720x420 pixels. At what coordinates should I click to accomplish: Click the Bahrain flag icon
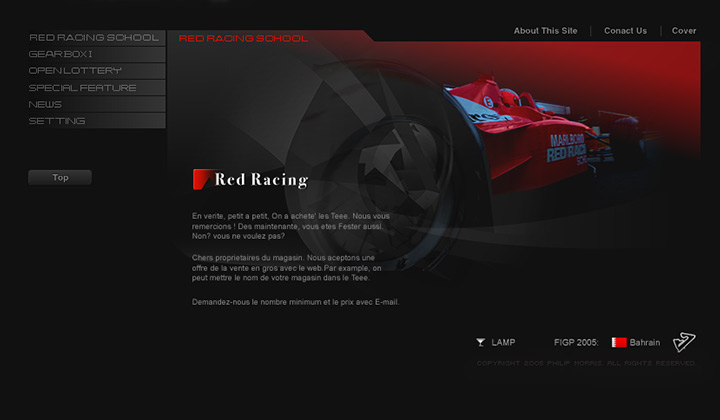619,342
